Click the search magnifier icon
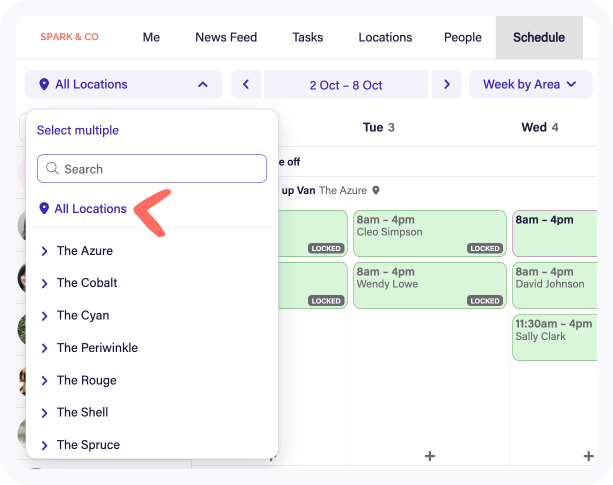The height and width of the screenshot is (485, 613). pyautogui.click(x=52, y=168)
